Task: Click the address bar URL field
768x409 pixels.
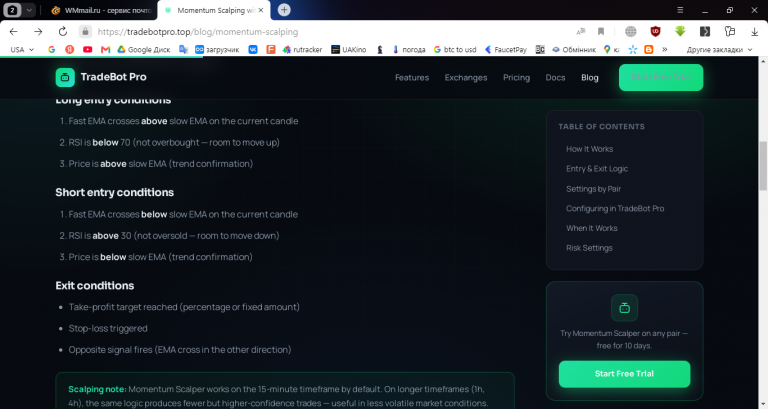Action: click(197, 32)
